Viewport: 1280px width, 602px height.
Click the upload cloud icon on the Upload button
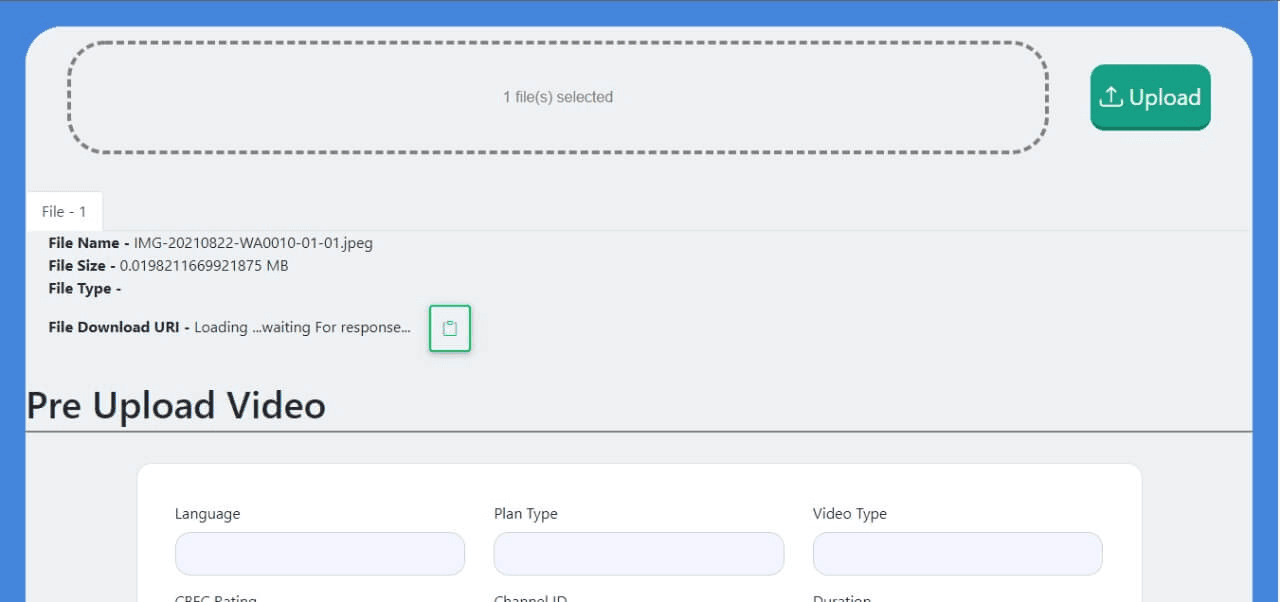[x=1112, y=96]
